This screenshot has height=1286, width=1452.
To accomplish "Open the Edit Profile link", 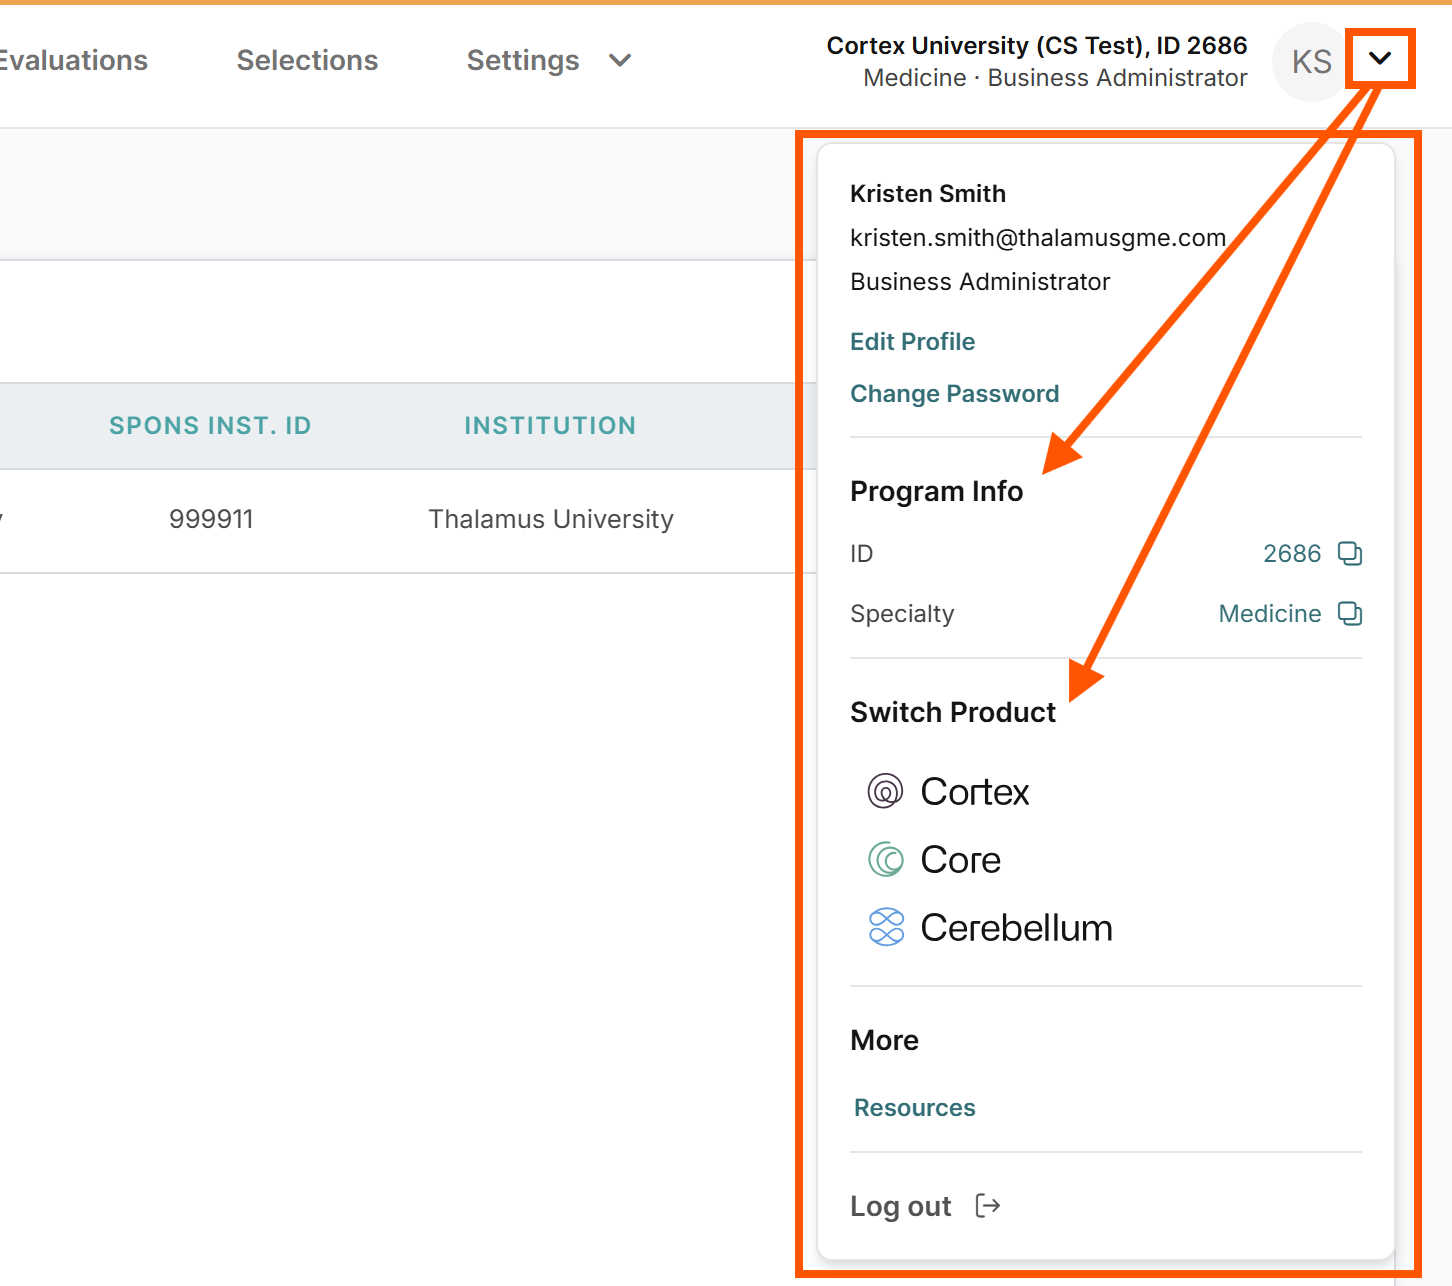I will [x=912, y=341].
